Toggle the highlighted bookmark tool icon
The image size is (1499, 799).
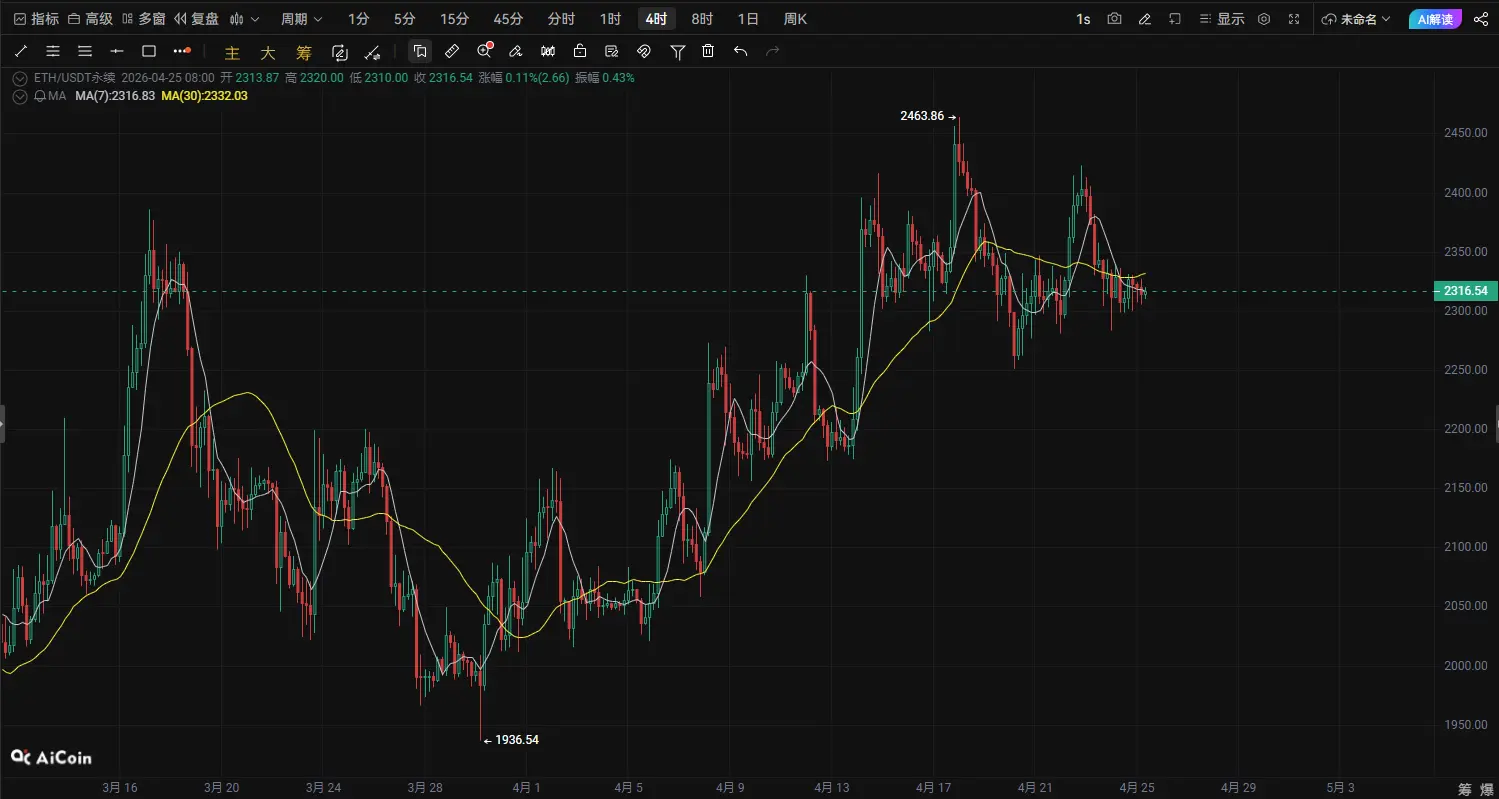point(420,51)
